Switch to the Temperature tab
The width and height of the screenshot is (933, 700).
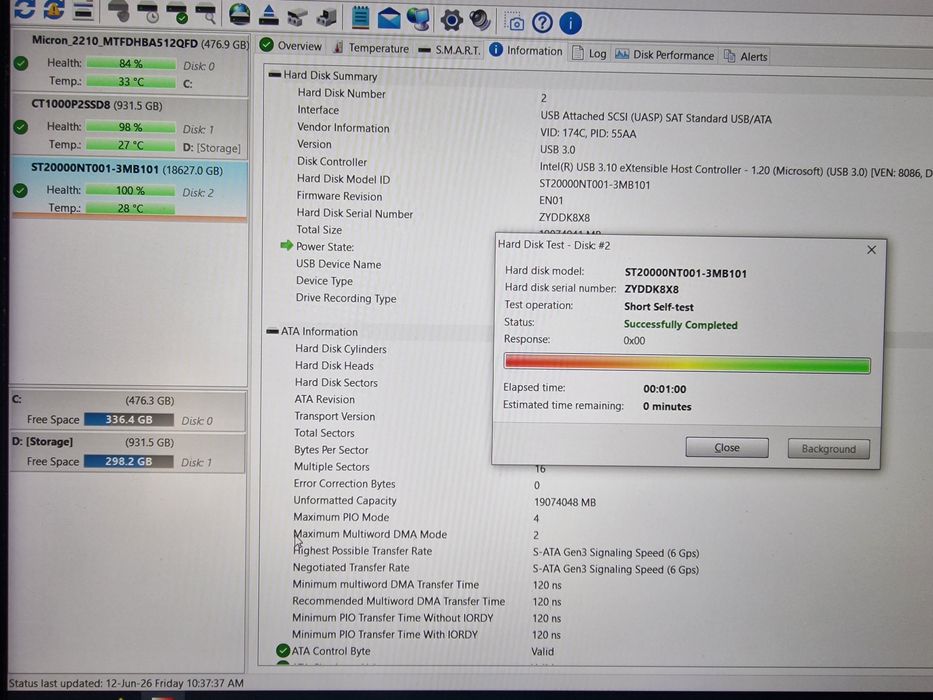[x=371, y=48]
